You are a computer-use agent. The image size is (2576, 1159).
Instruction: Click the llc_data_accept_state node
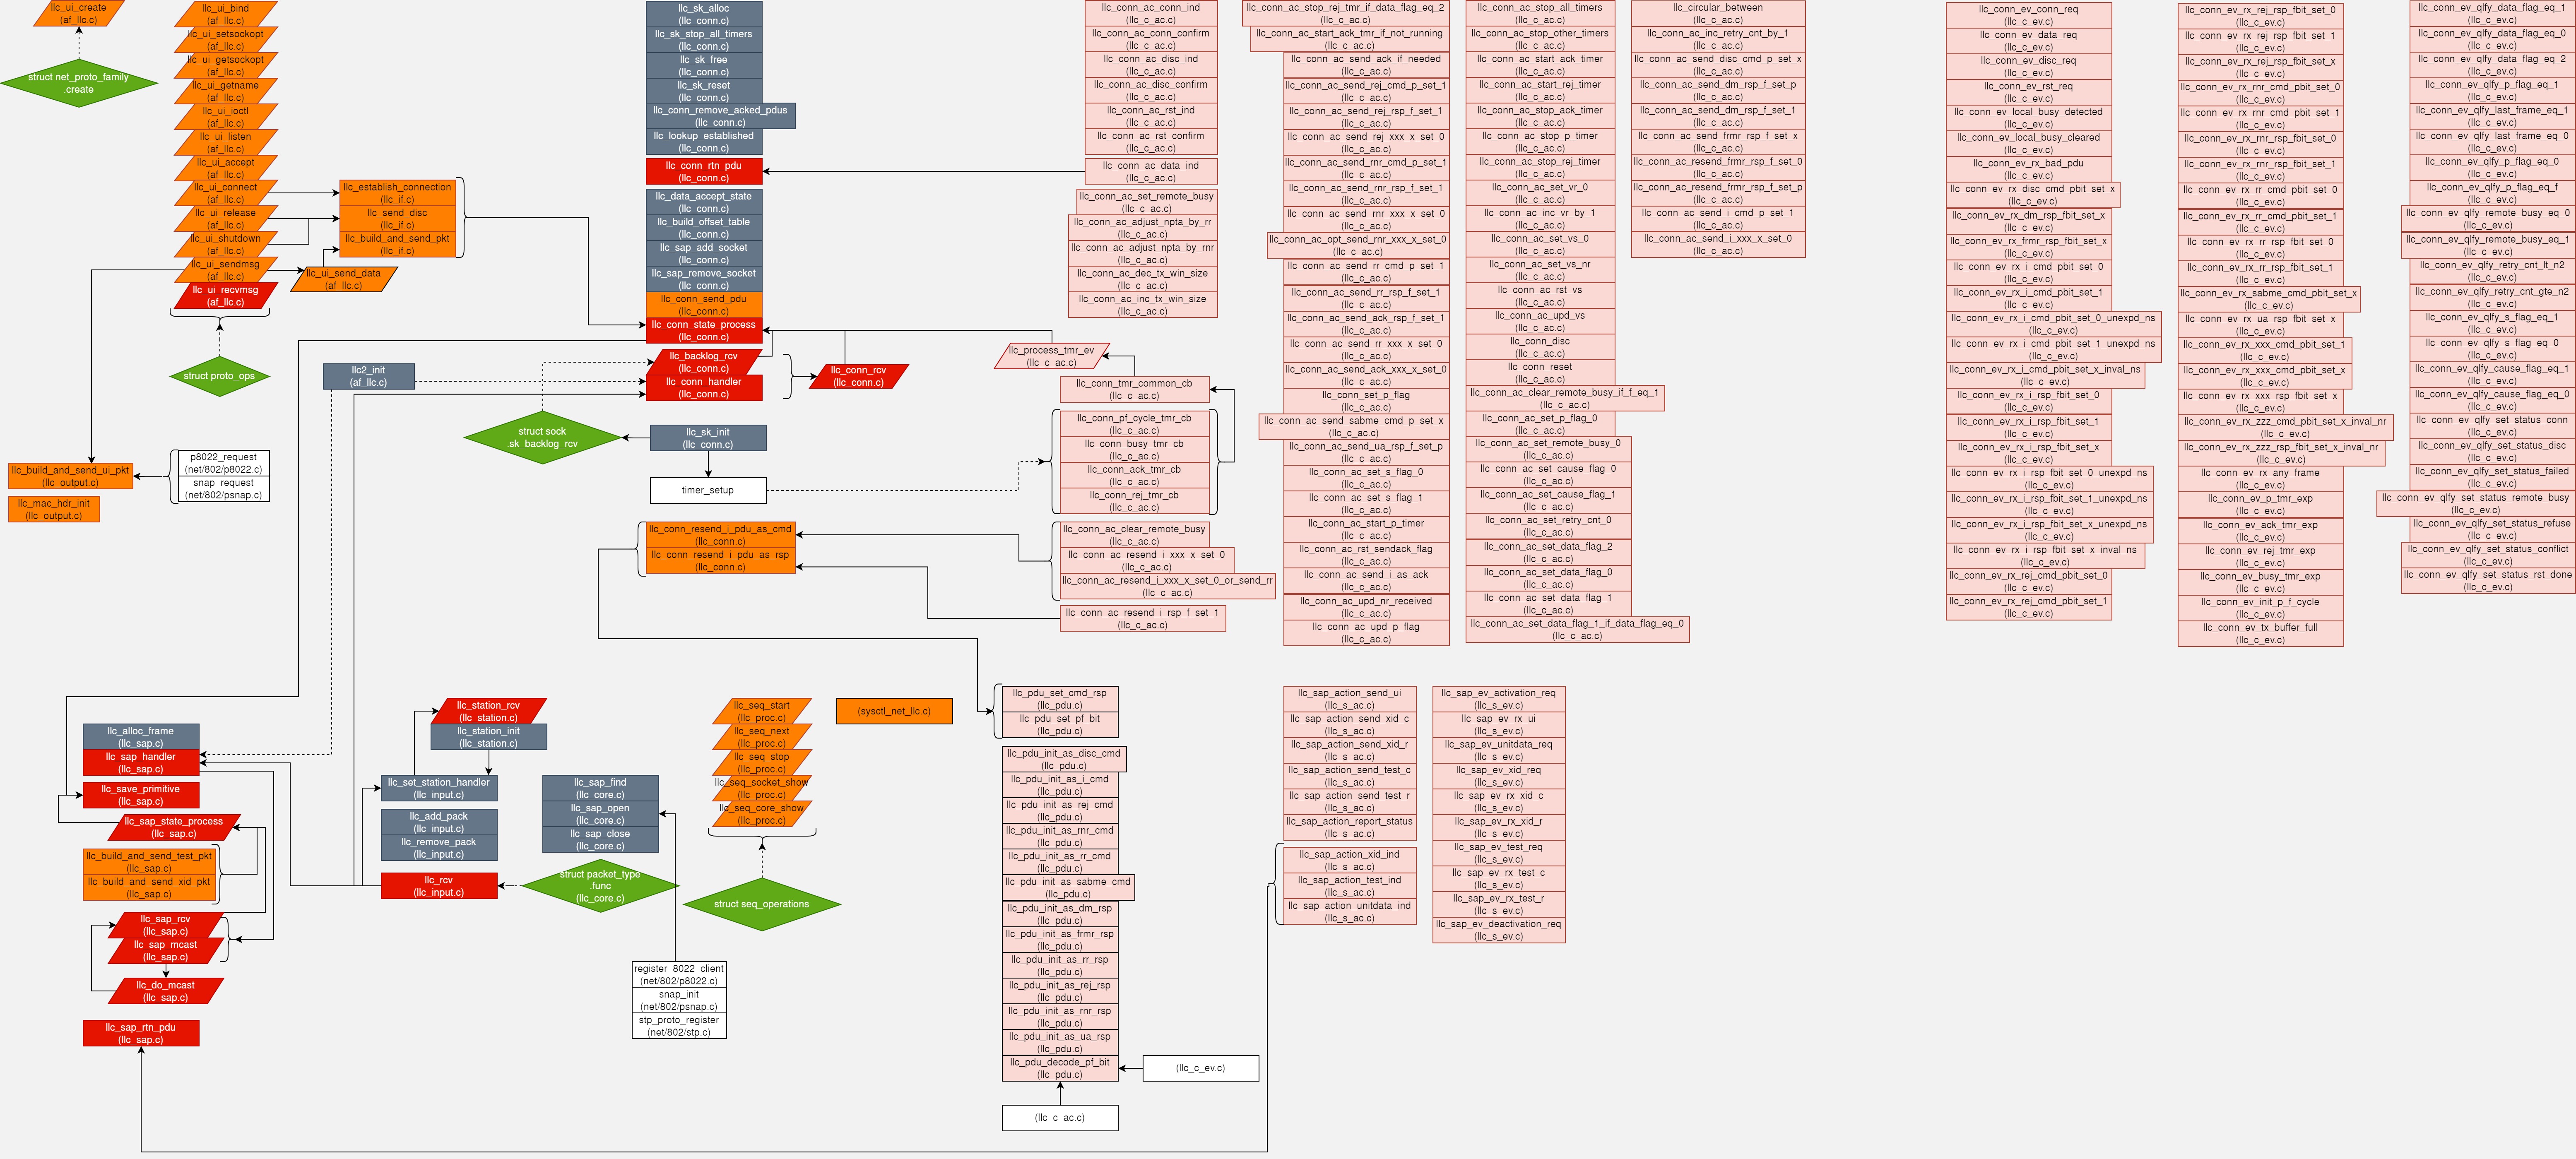tap(704, 202)
